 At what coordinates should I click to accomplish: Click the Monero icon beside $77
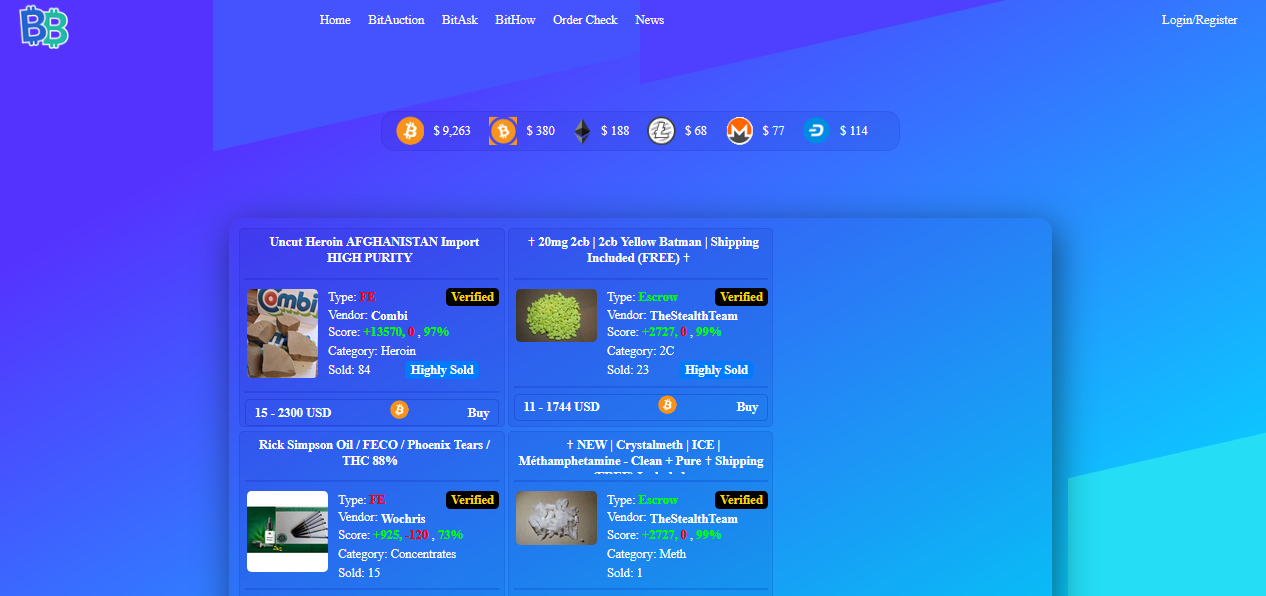739,131
